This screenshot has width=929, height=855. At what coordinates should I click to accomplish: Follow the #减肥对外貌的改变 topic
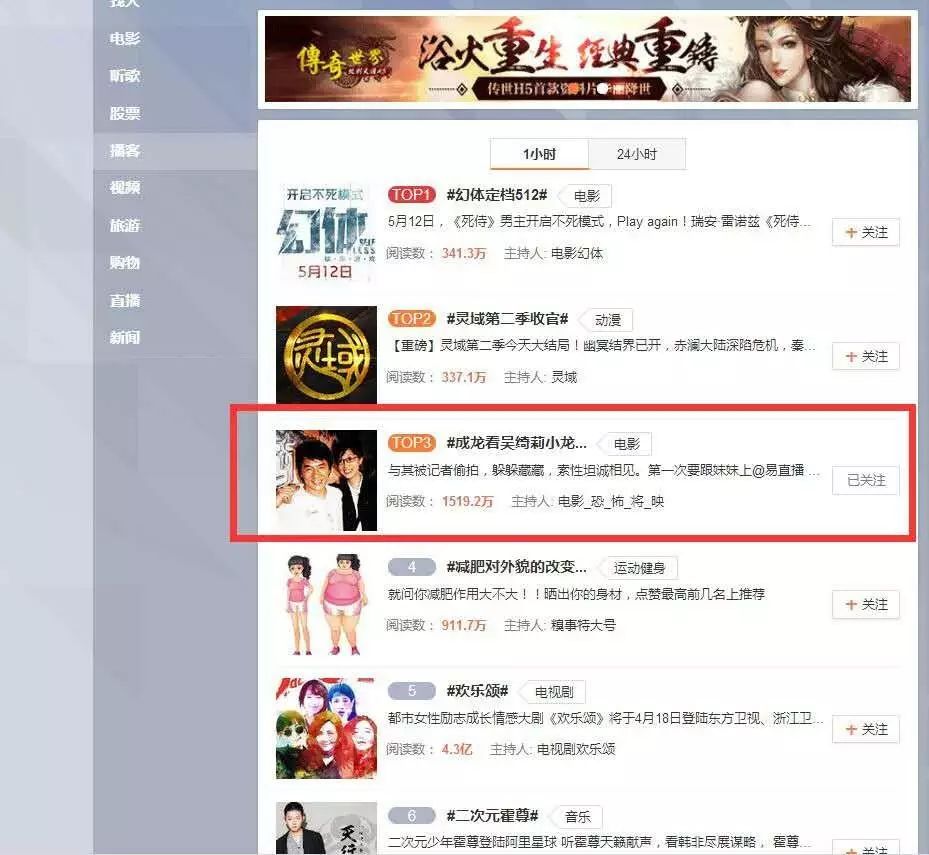(x=866, y=605)
